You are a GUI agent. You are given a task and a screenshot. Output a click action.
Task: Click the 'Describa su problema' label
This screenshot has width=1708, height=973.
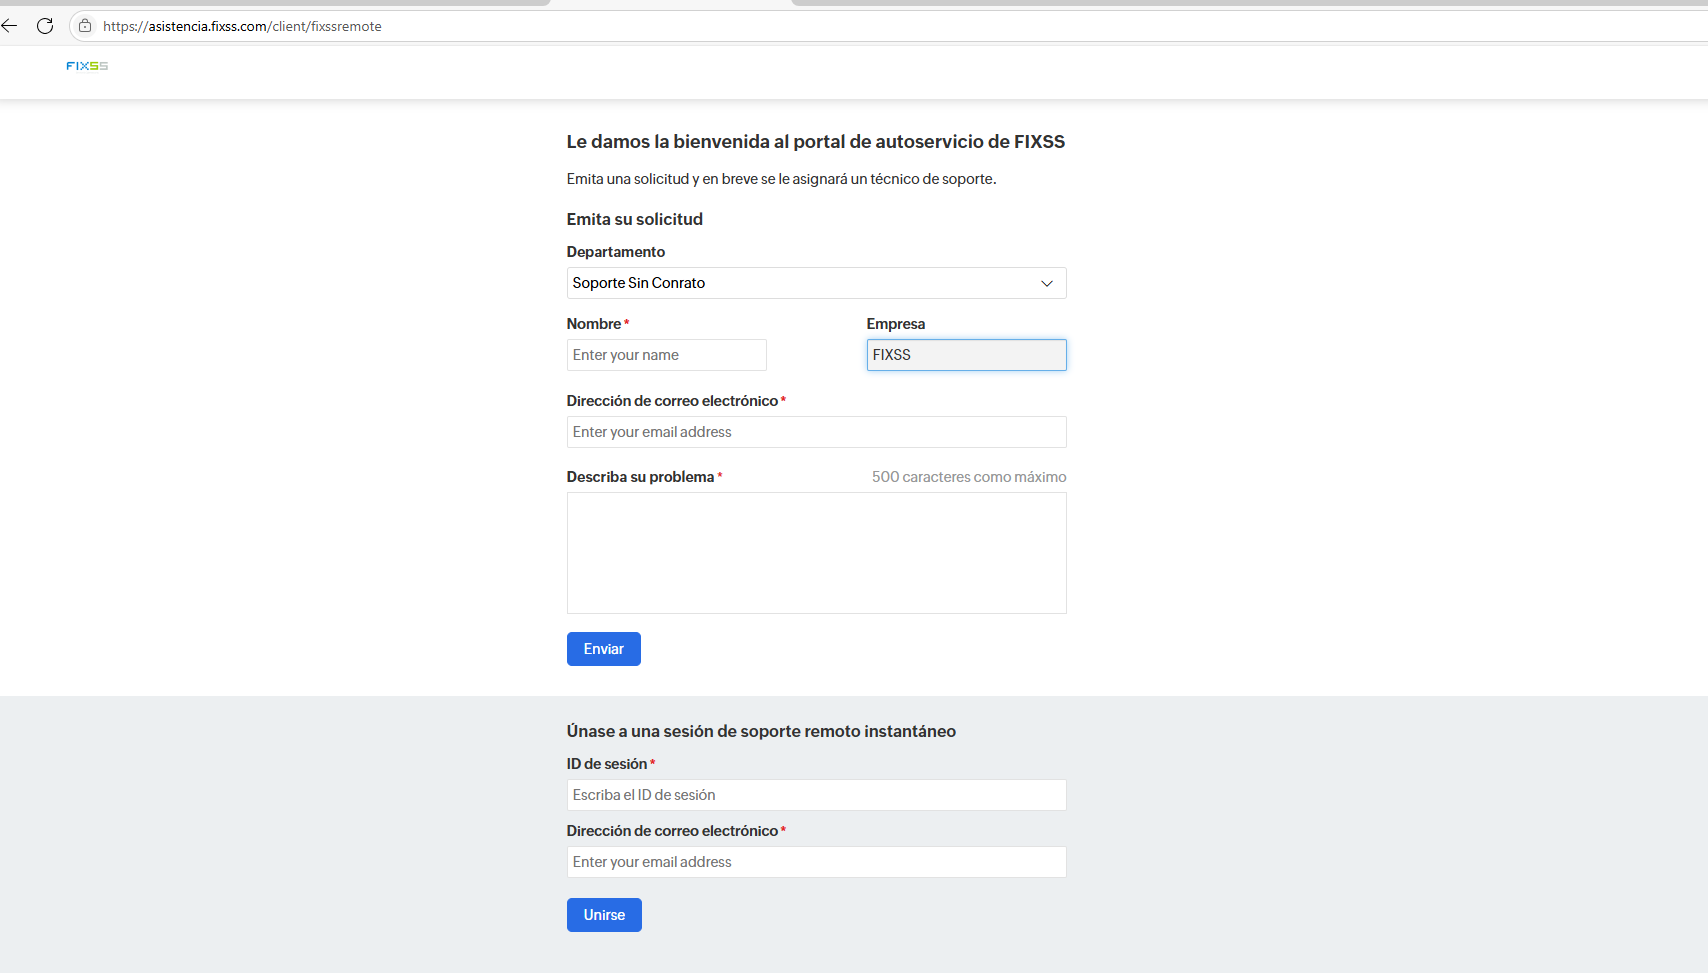pyautogui.click(x=640, y=477)
